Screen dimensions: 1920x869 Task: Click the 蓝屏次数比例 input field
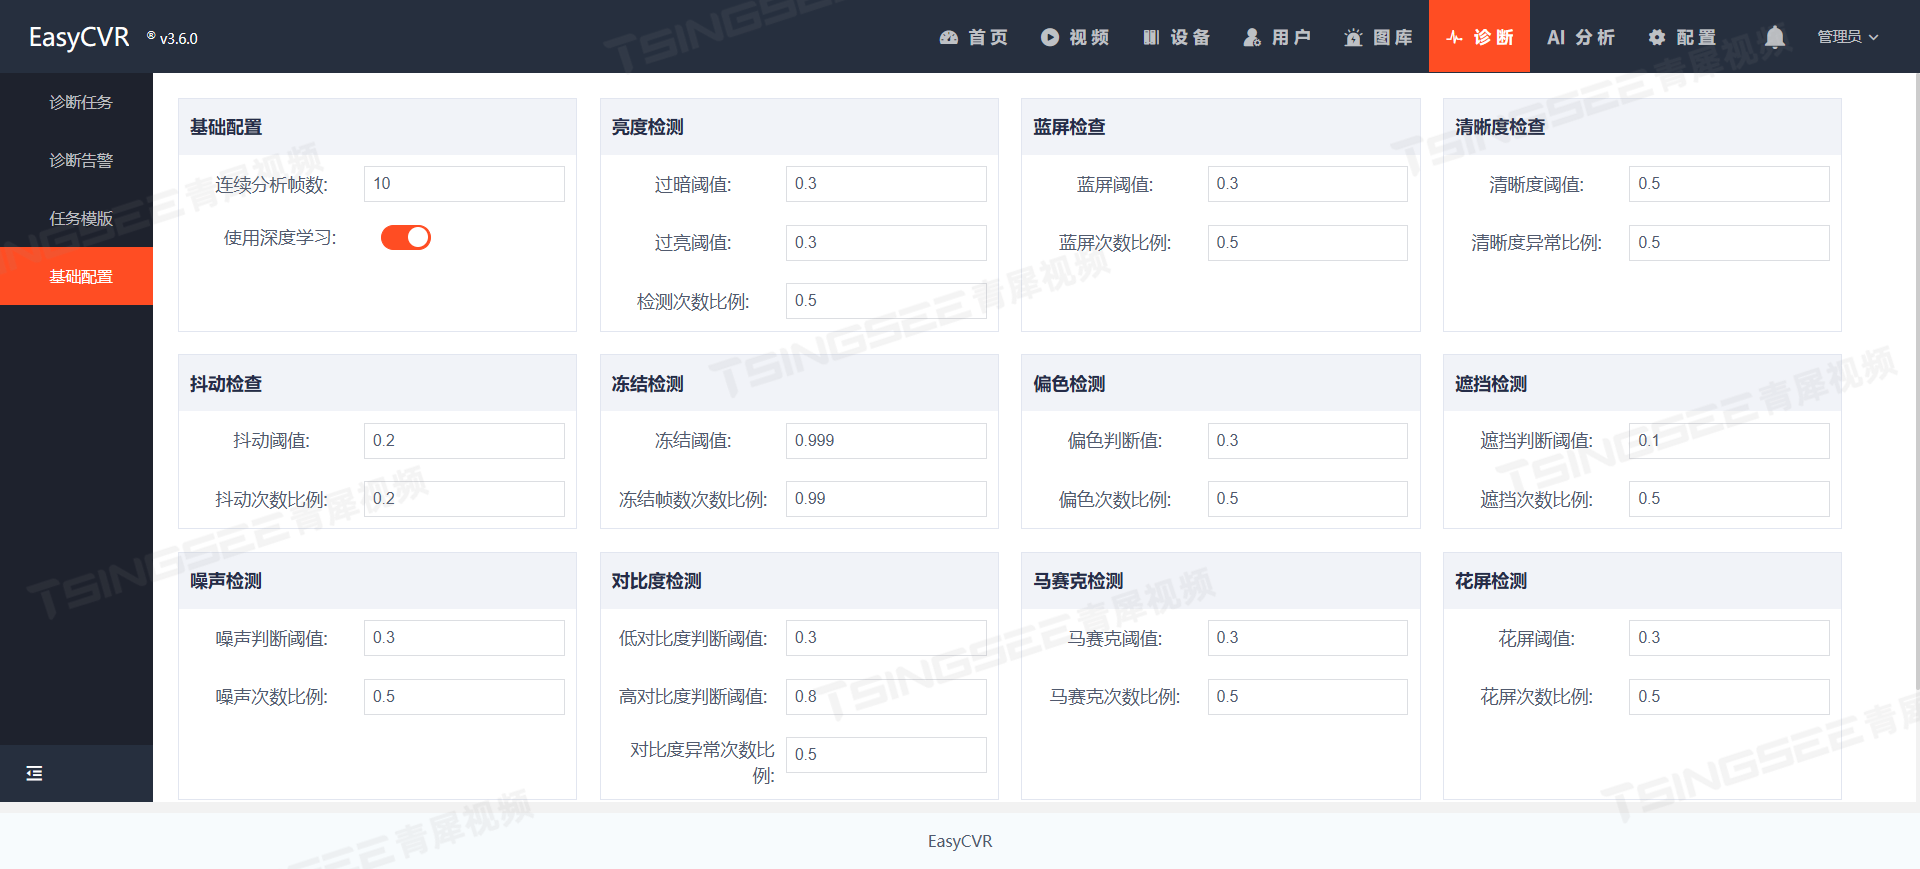(1308, 243)
